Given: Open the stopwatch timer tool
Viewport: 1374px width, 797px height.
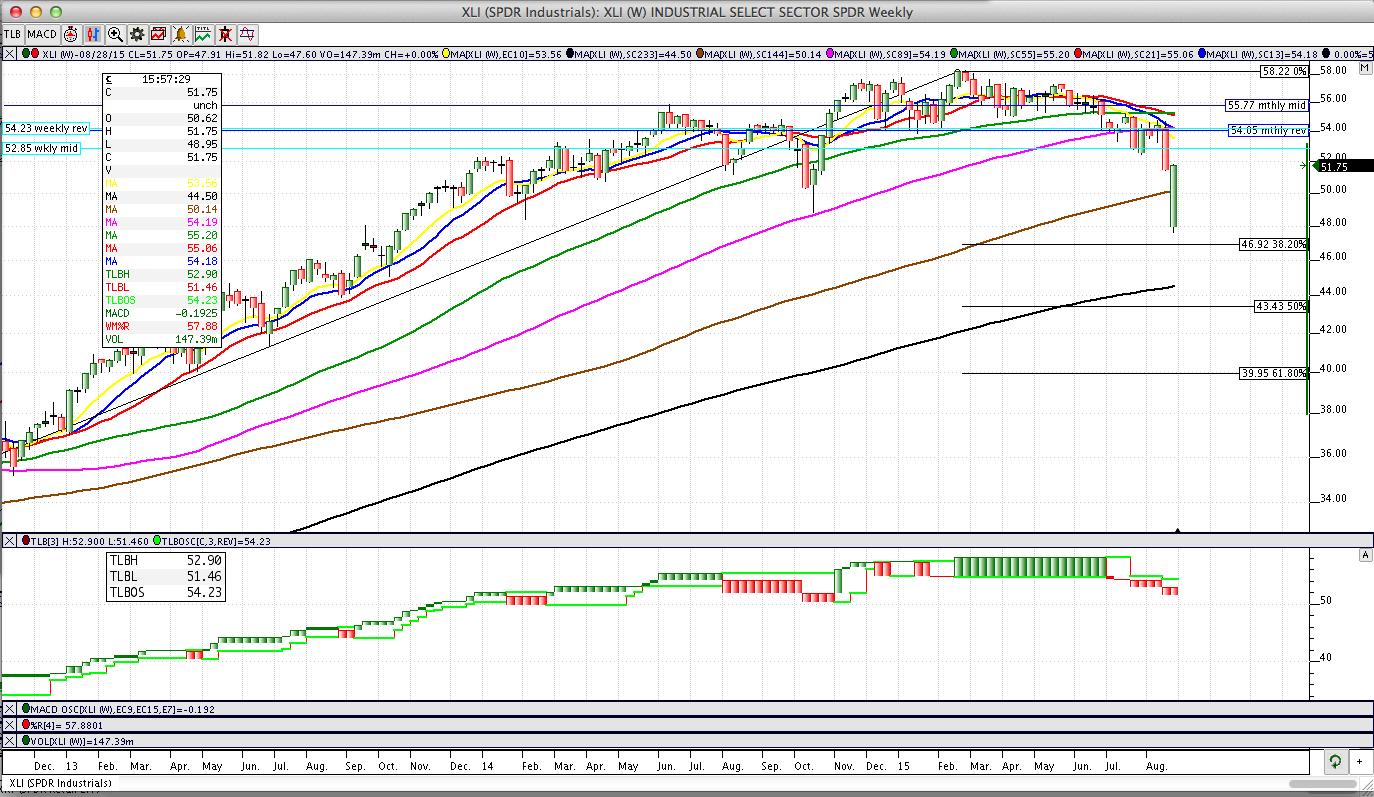Looking at the screenshot, I should 70,34.
